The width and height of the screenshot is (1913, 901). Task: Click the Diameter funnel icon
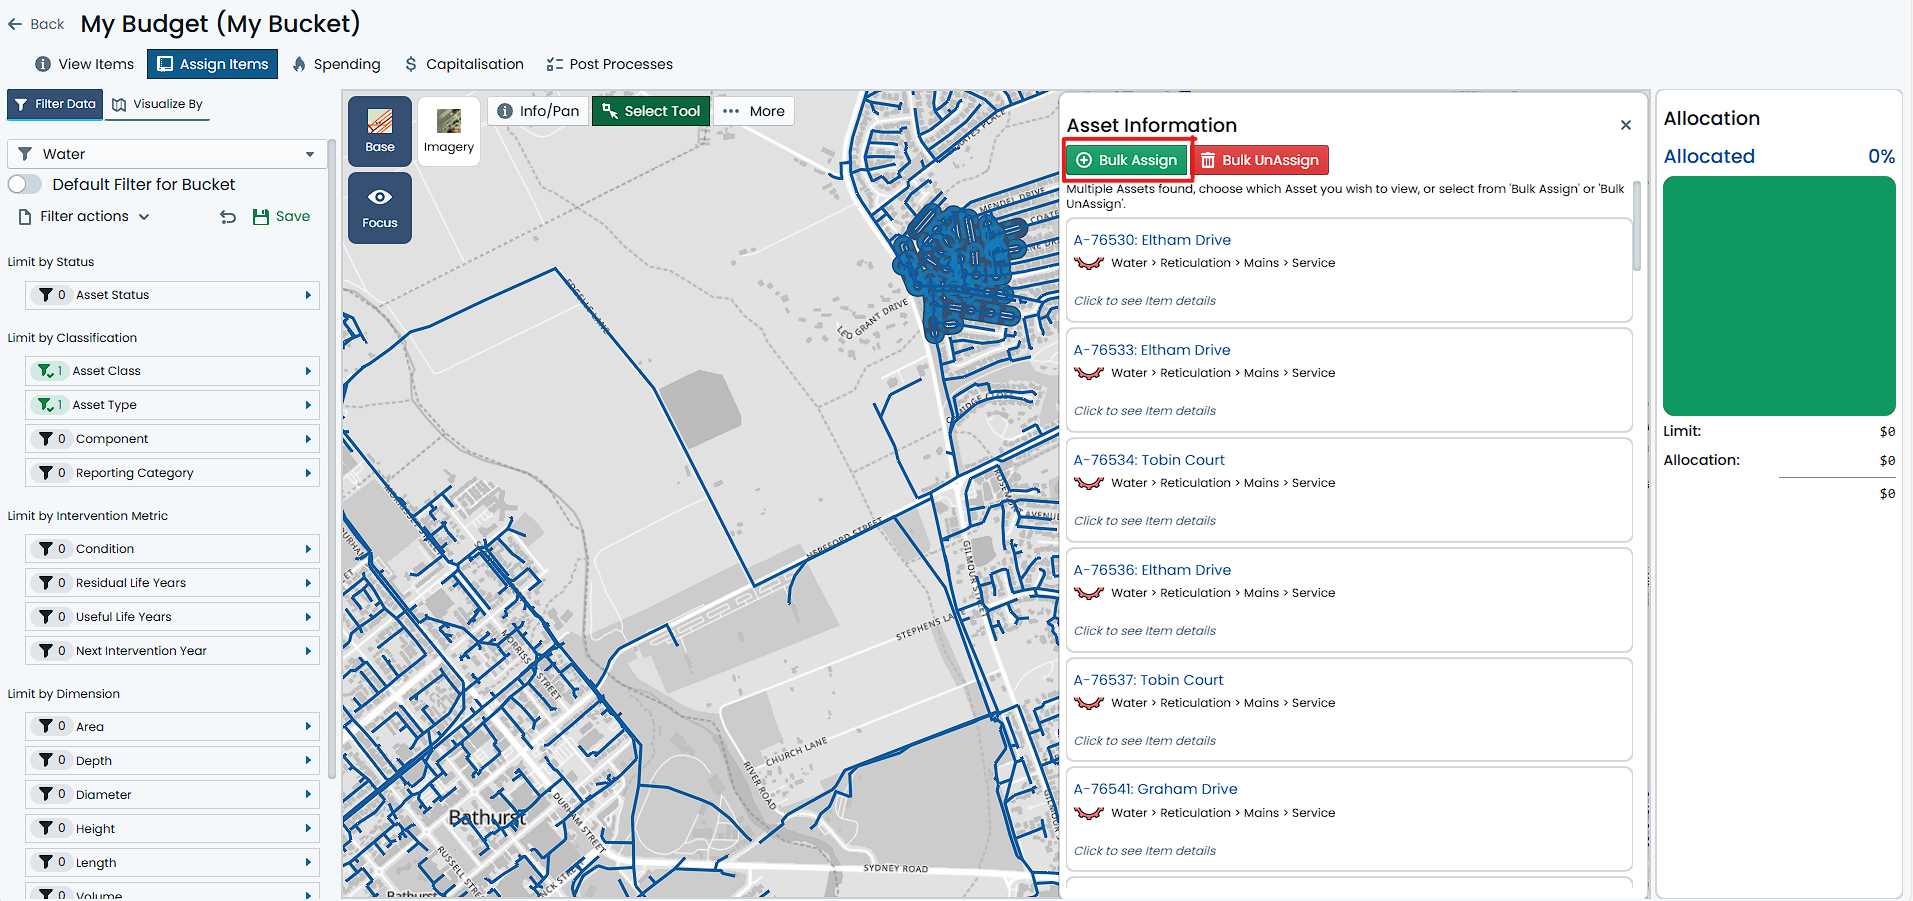coord(46,795)
